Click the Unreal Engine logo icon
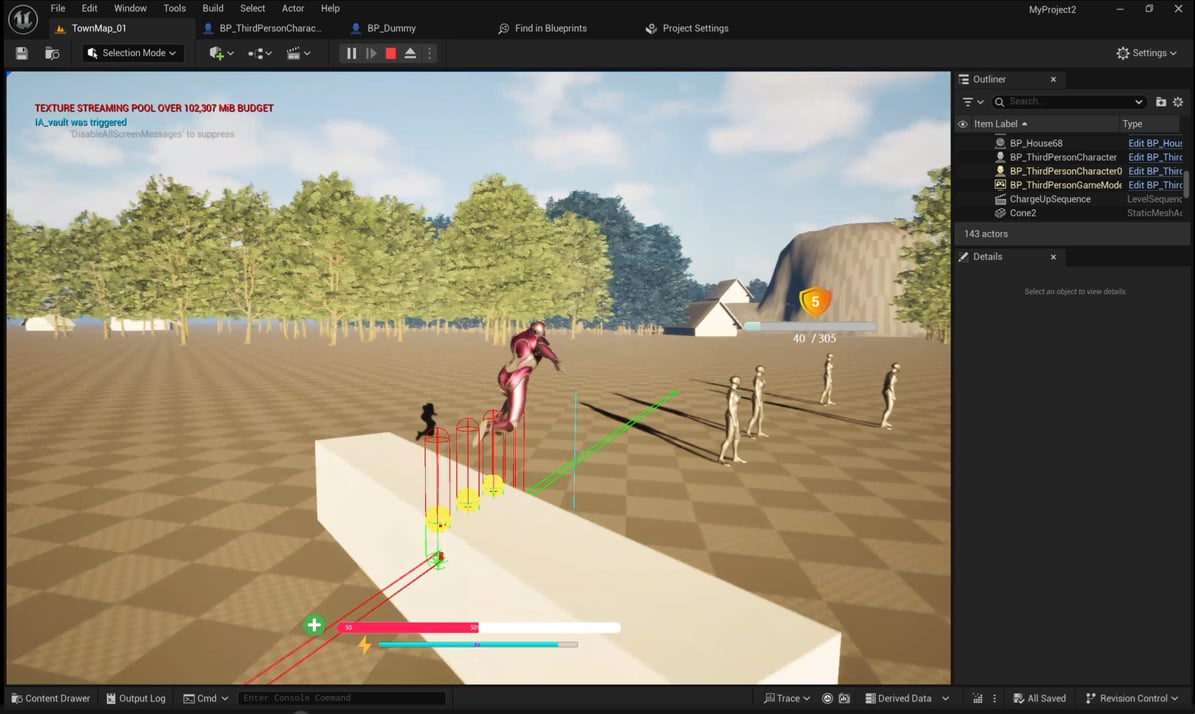This screenshot has height=714, width=1195. pos(23,19)
